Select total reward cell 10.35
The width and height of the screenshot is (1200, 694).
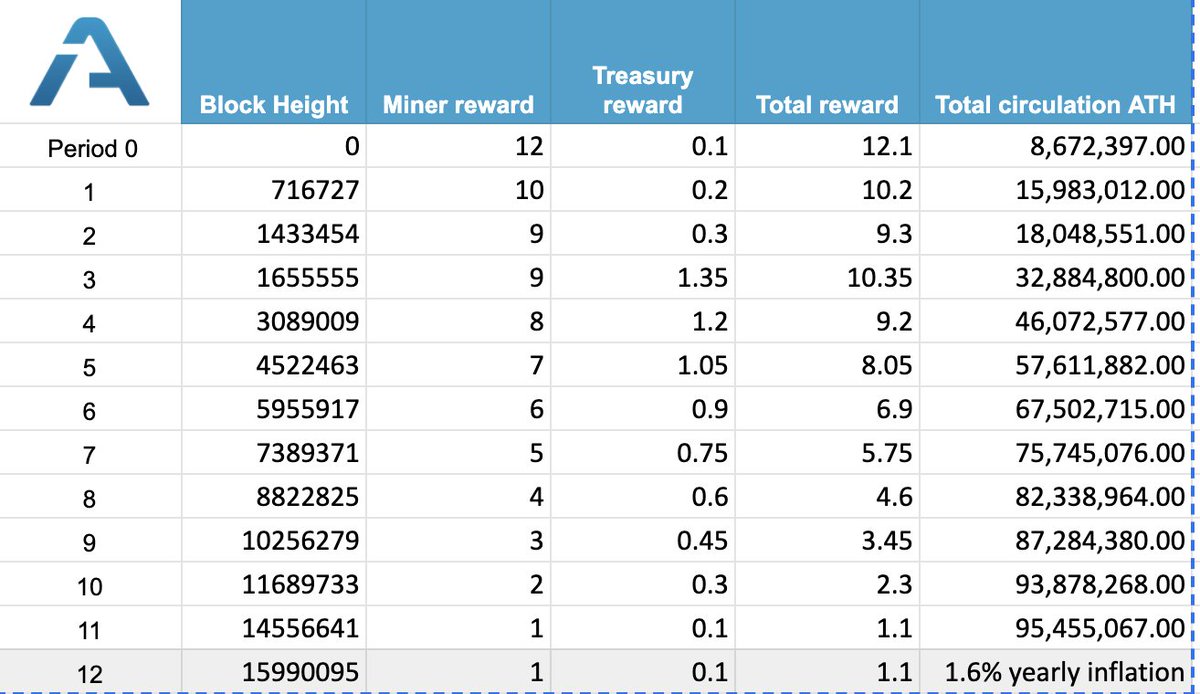(x=827, y=279)
